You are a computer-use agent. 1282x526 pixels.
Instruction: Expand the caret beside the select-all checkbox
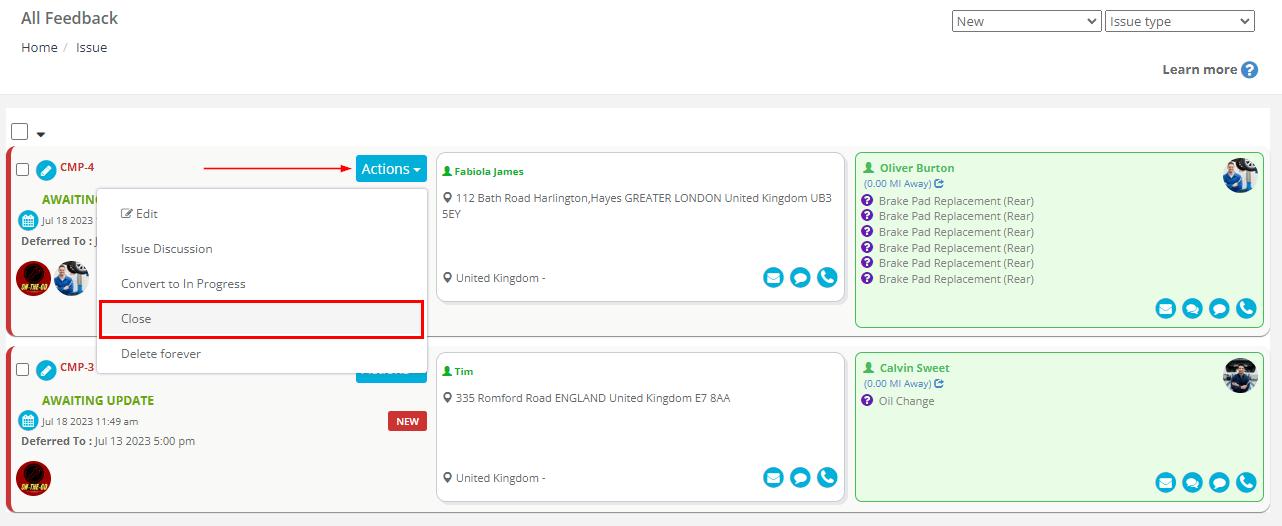click(41, 134)
